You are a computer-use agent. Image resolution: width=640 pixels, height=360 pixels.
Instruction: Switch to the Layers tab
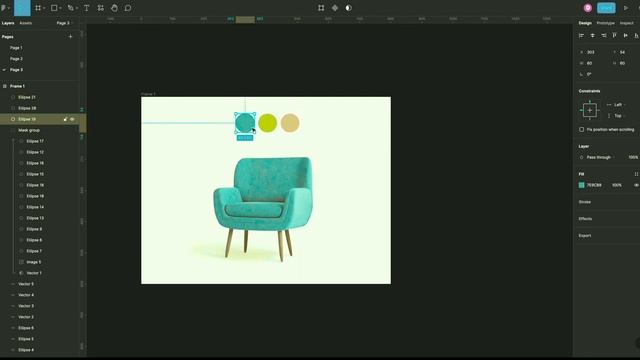coord(8,23)
